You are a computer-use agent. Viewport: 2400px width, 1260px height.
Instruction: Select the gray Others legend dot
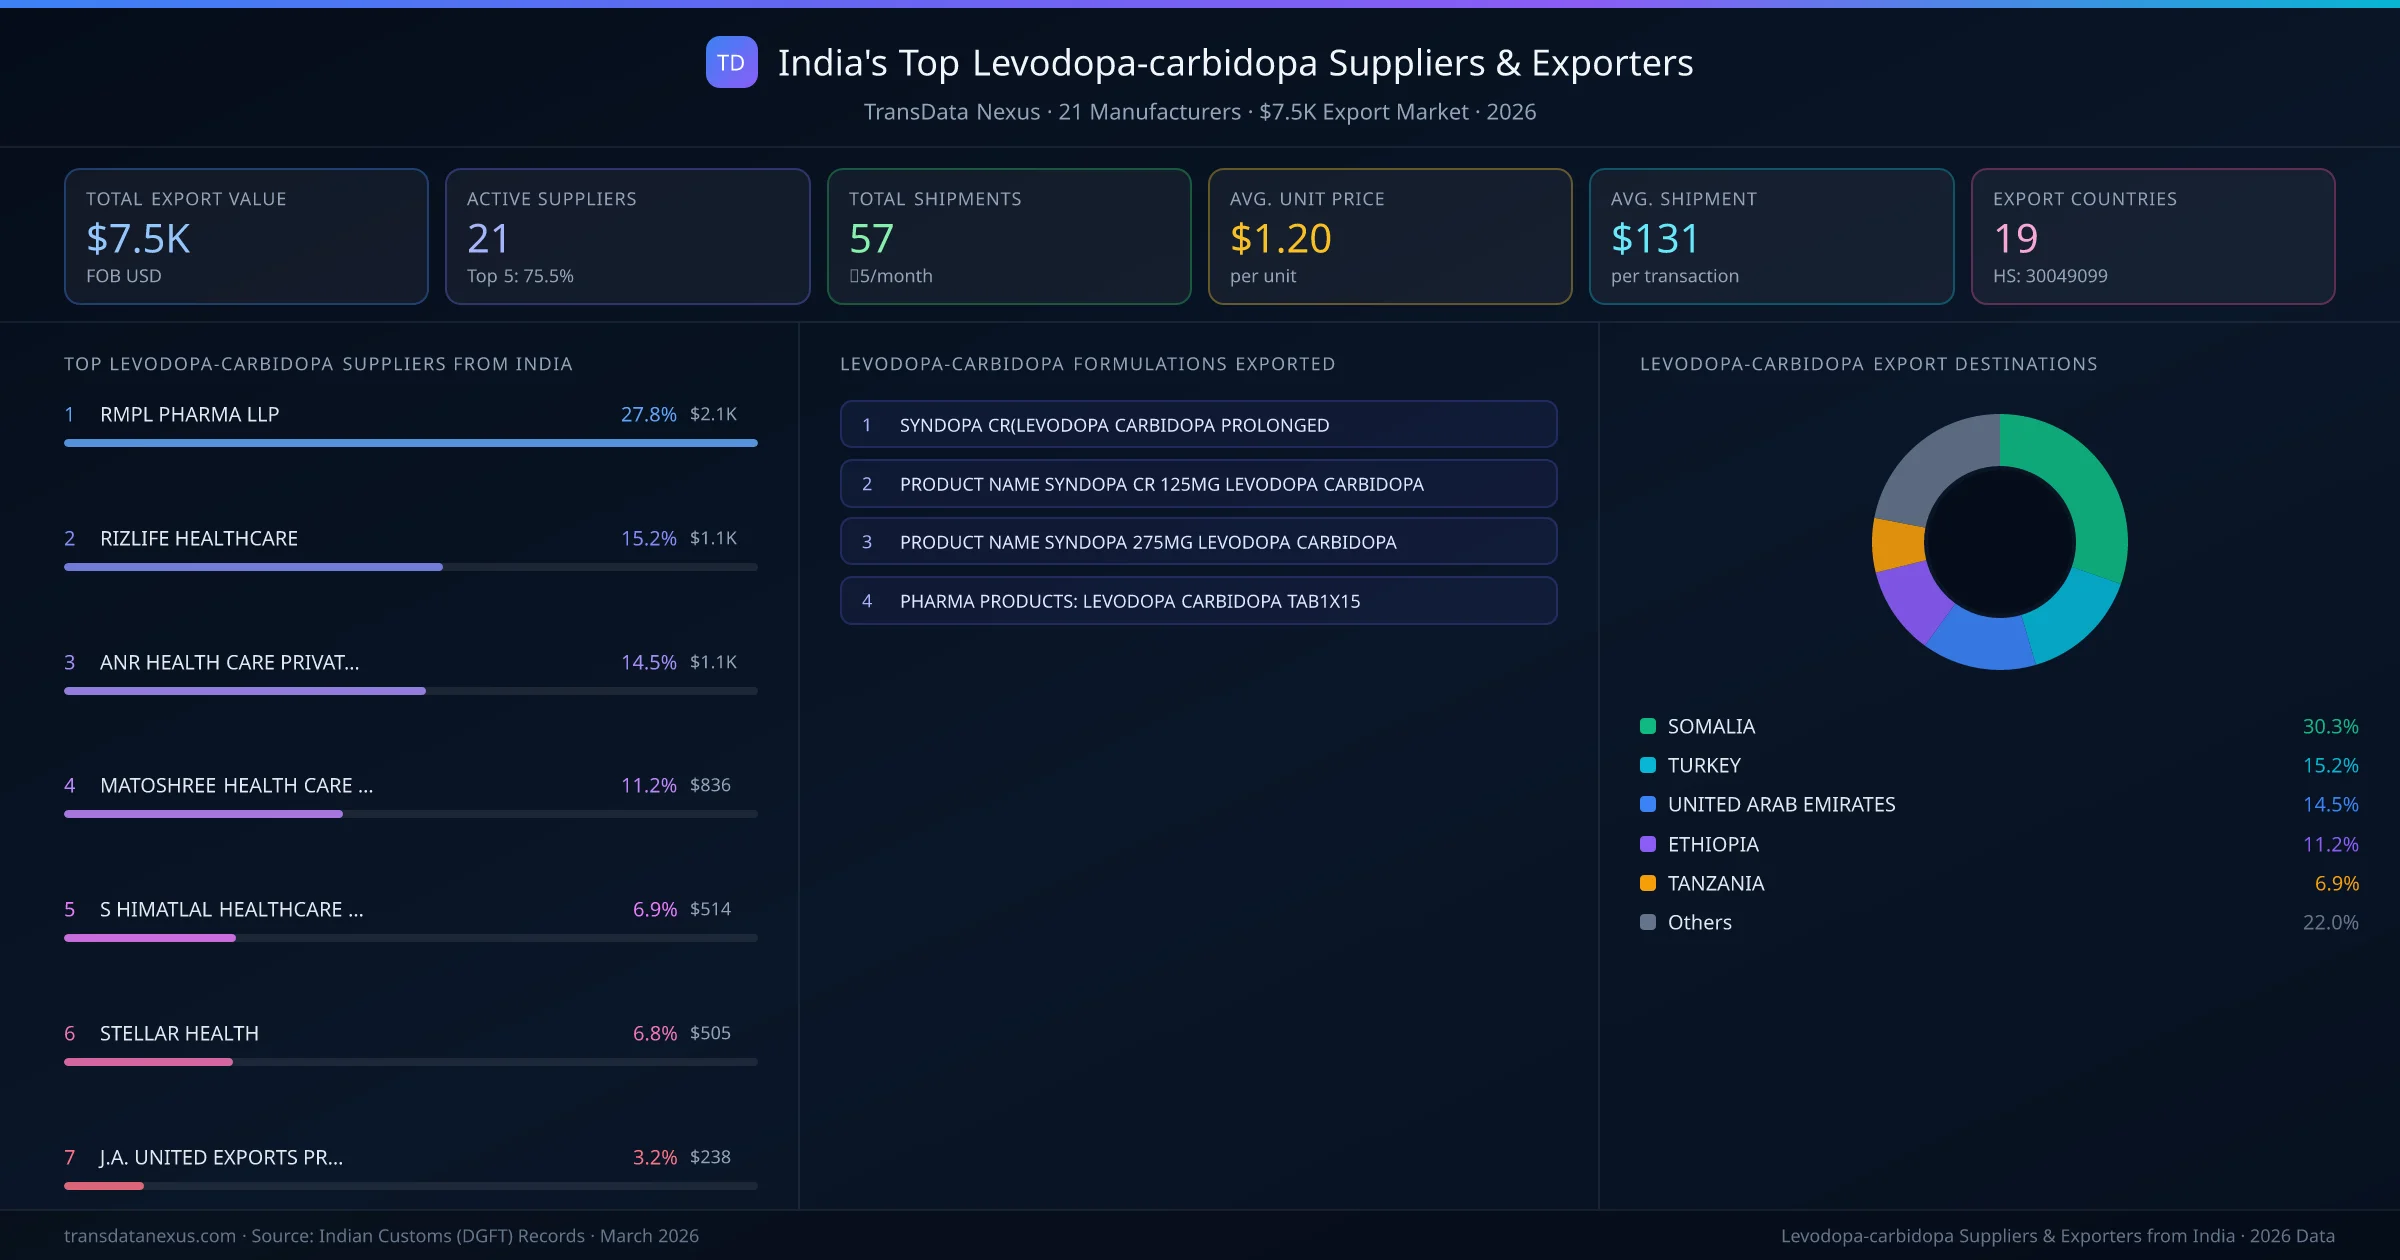point(1646,922)
